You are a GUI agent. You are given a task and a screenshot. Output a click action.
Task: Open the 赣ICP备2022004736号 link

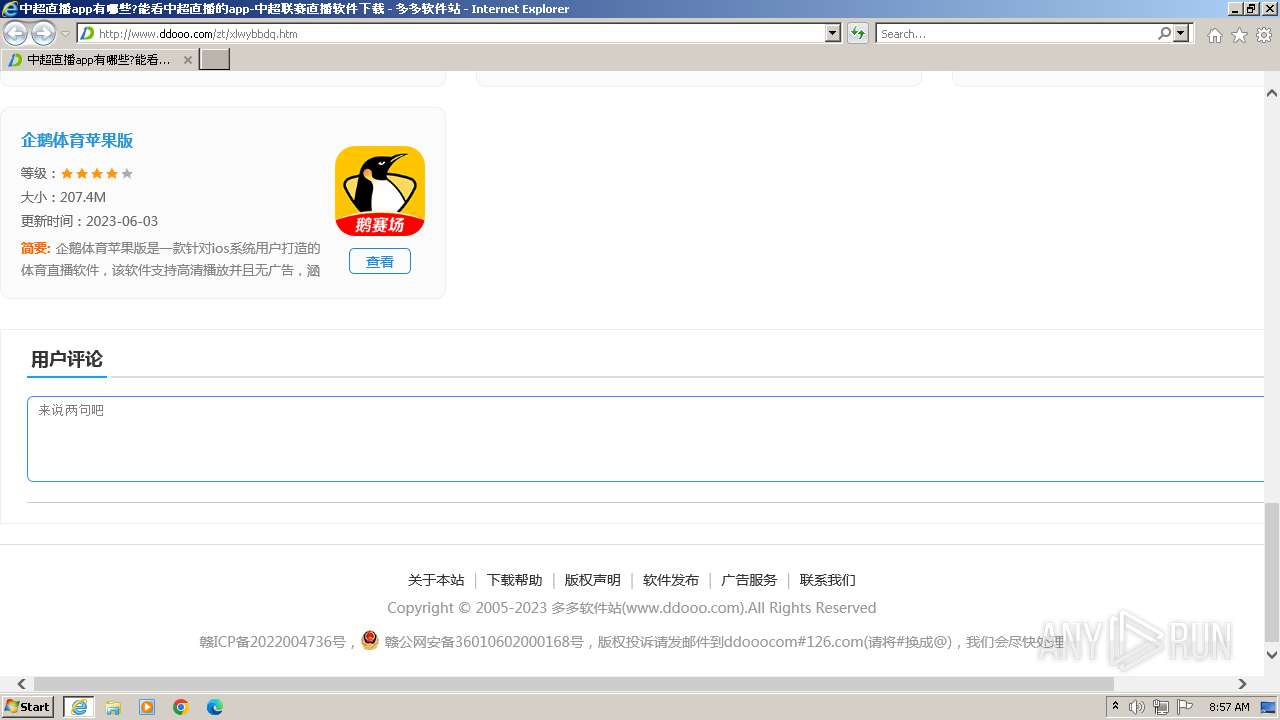272,642
